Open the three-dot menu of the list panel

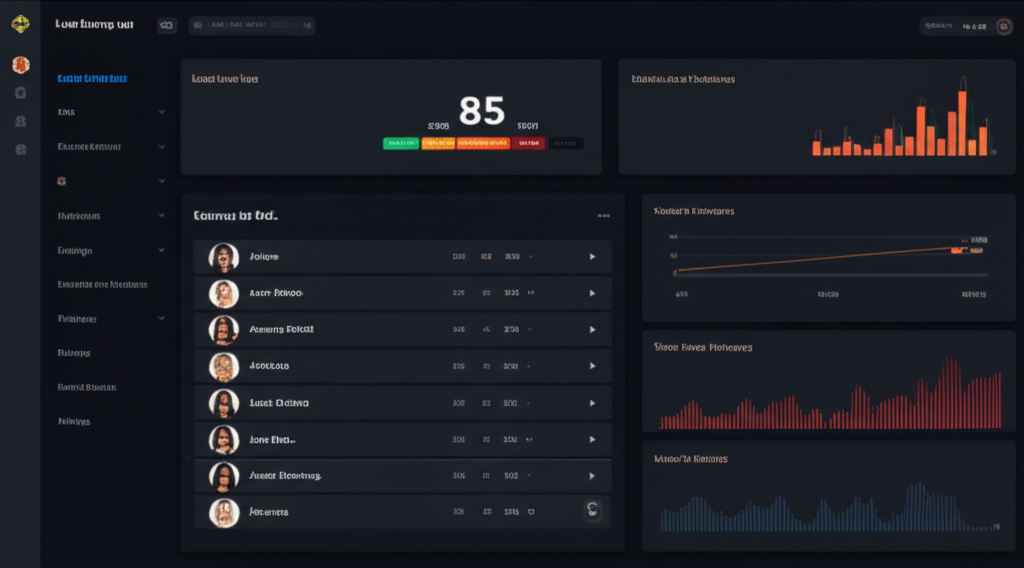point(603,215)
